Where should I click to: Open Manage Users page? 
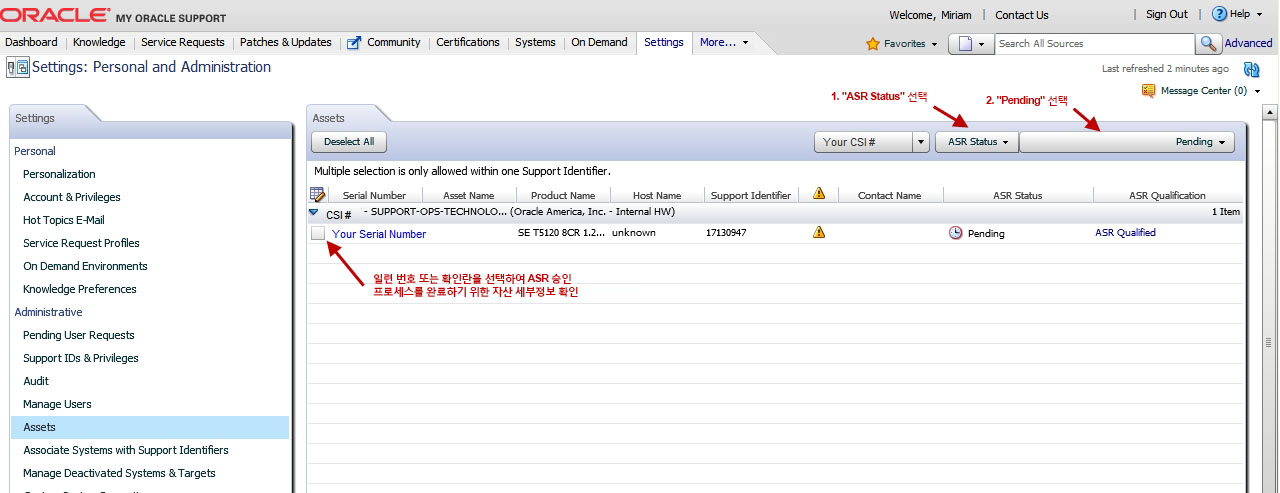tap(57, 404)
